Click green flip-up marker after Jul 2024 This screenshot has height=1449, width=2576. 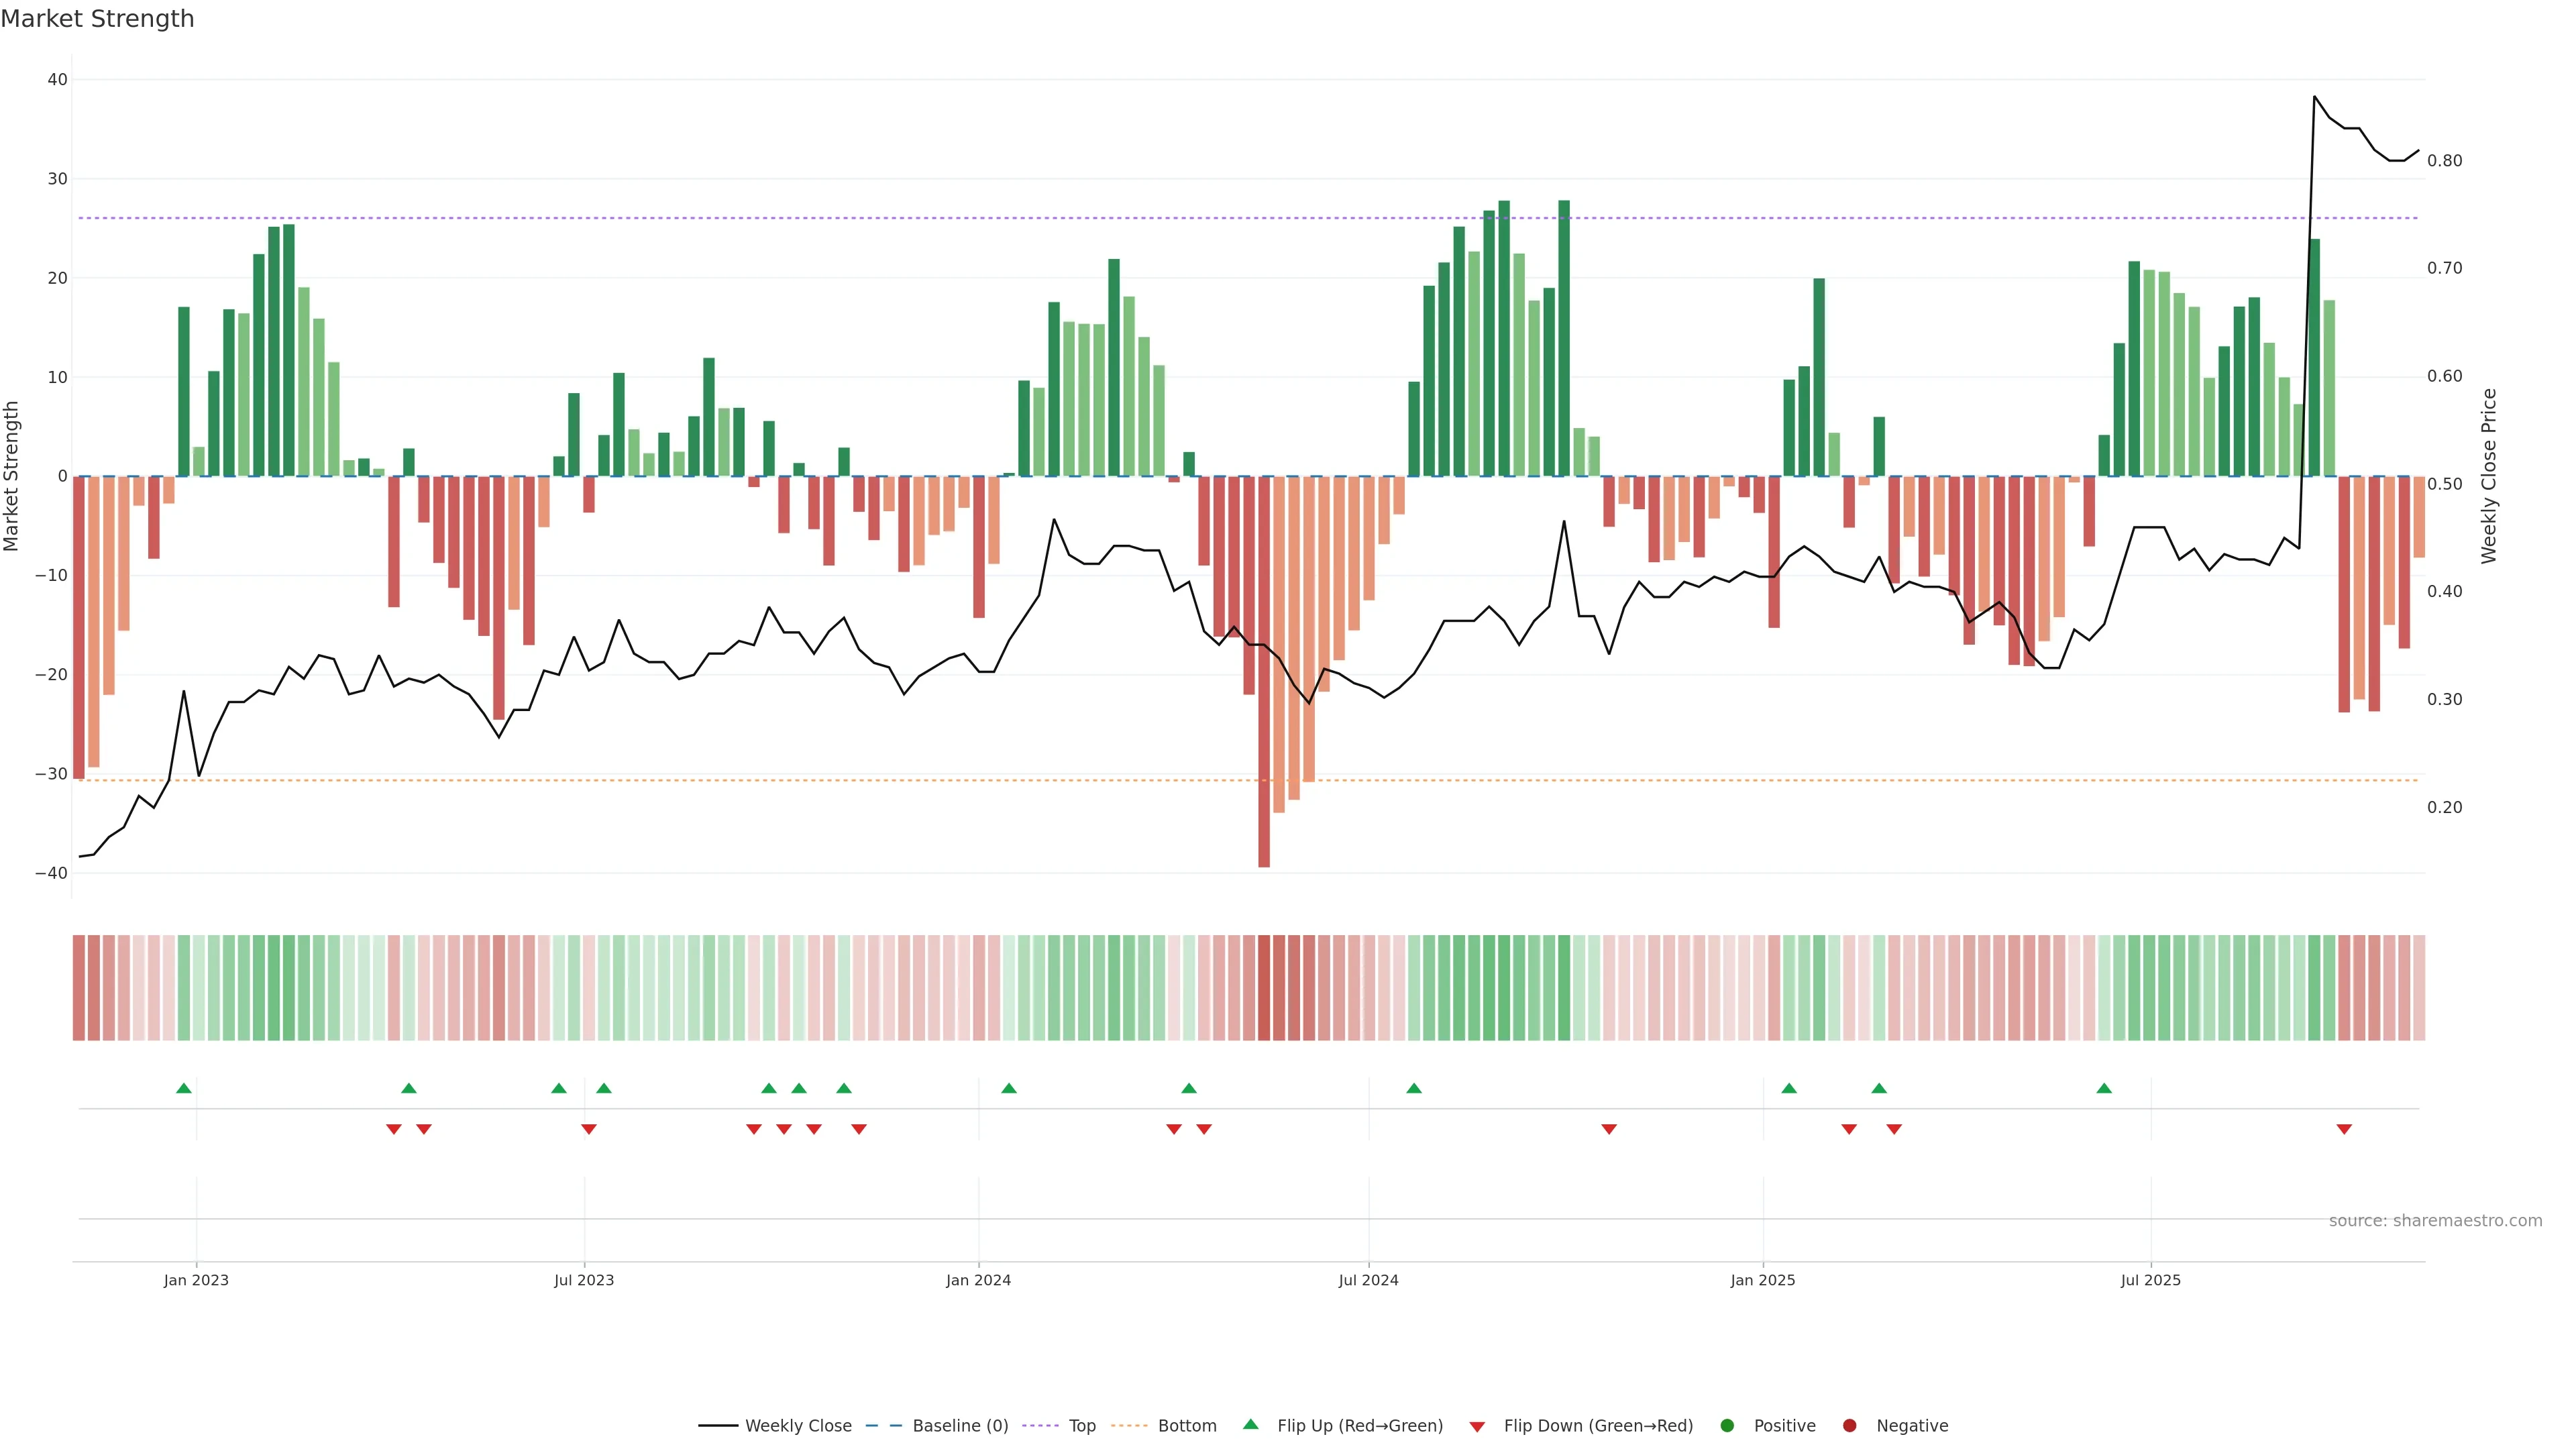[1414, 1088]
